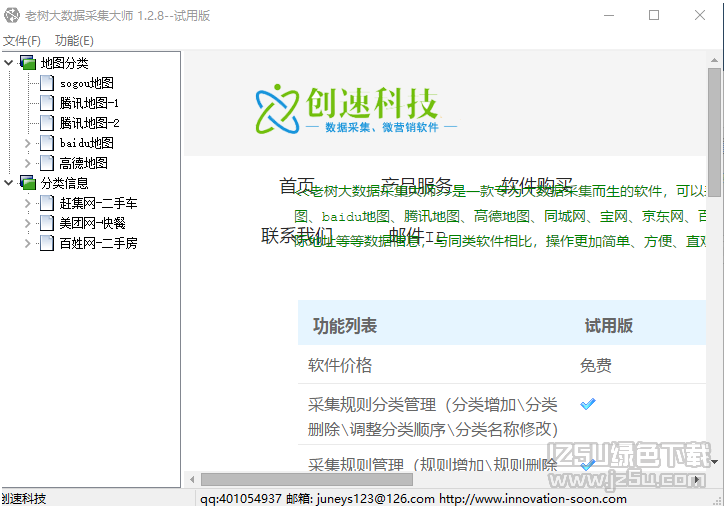Select the 分类信息 label
The image size is (724, 506).
64,183
